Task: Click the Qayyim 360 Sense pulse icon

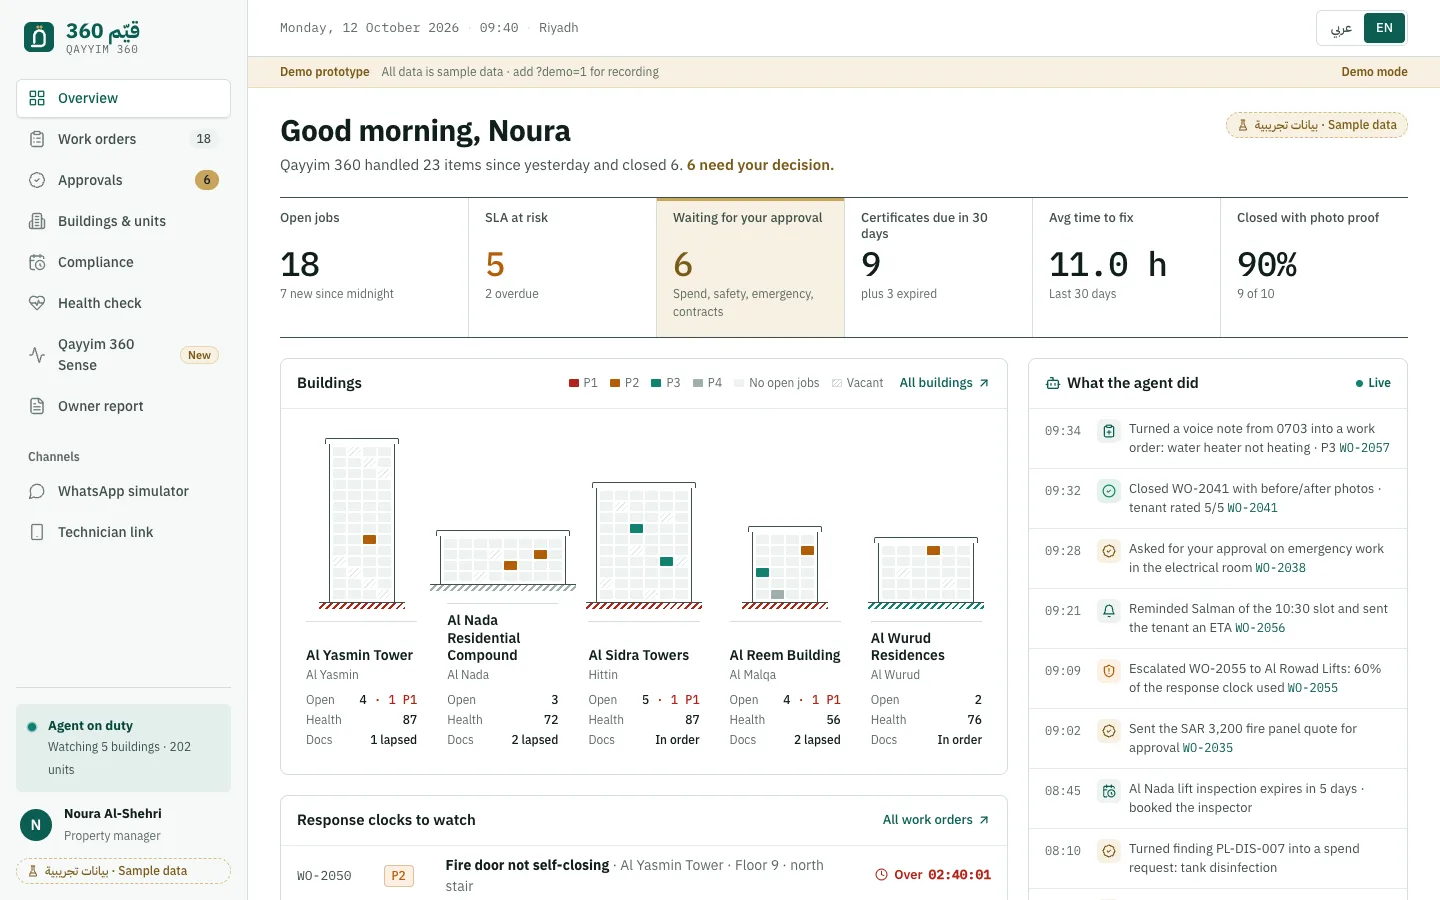Action: (x=37, y=355)
